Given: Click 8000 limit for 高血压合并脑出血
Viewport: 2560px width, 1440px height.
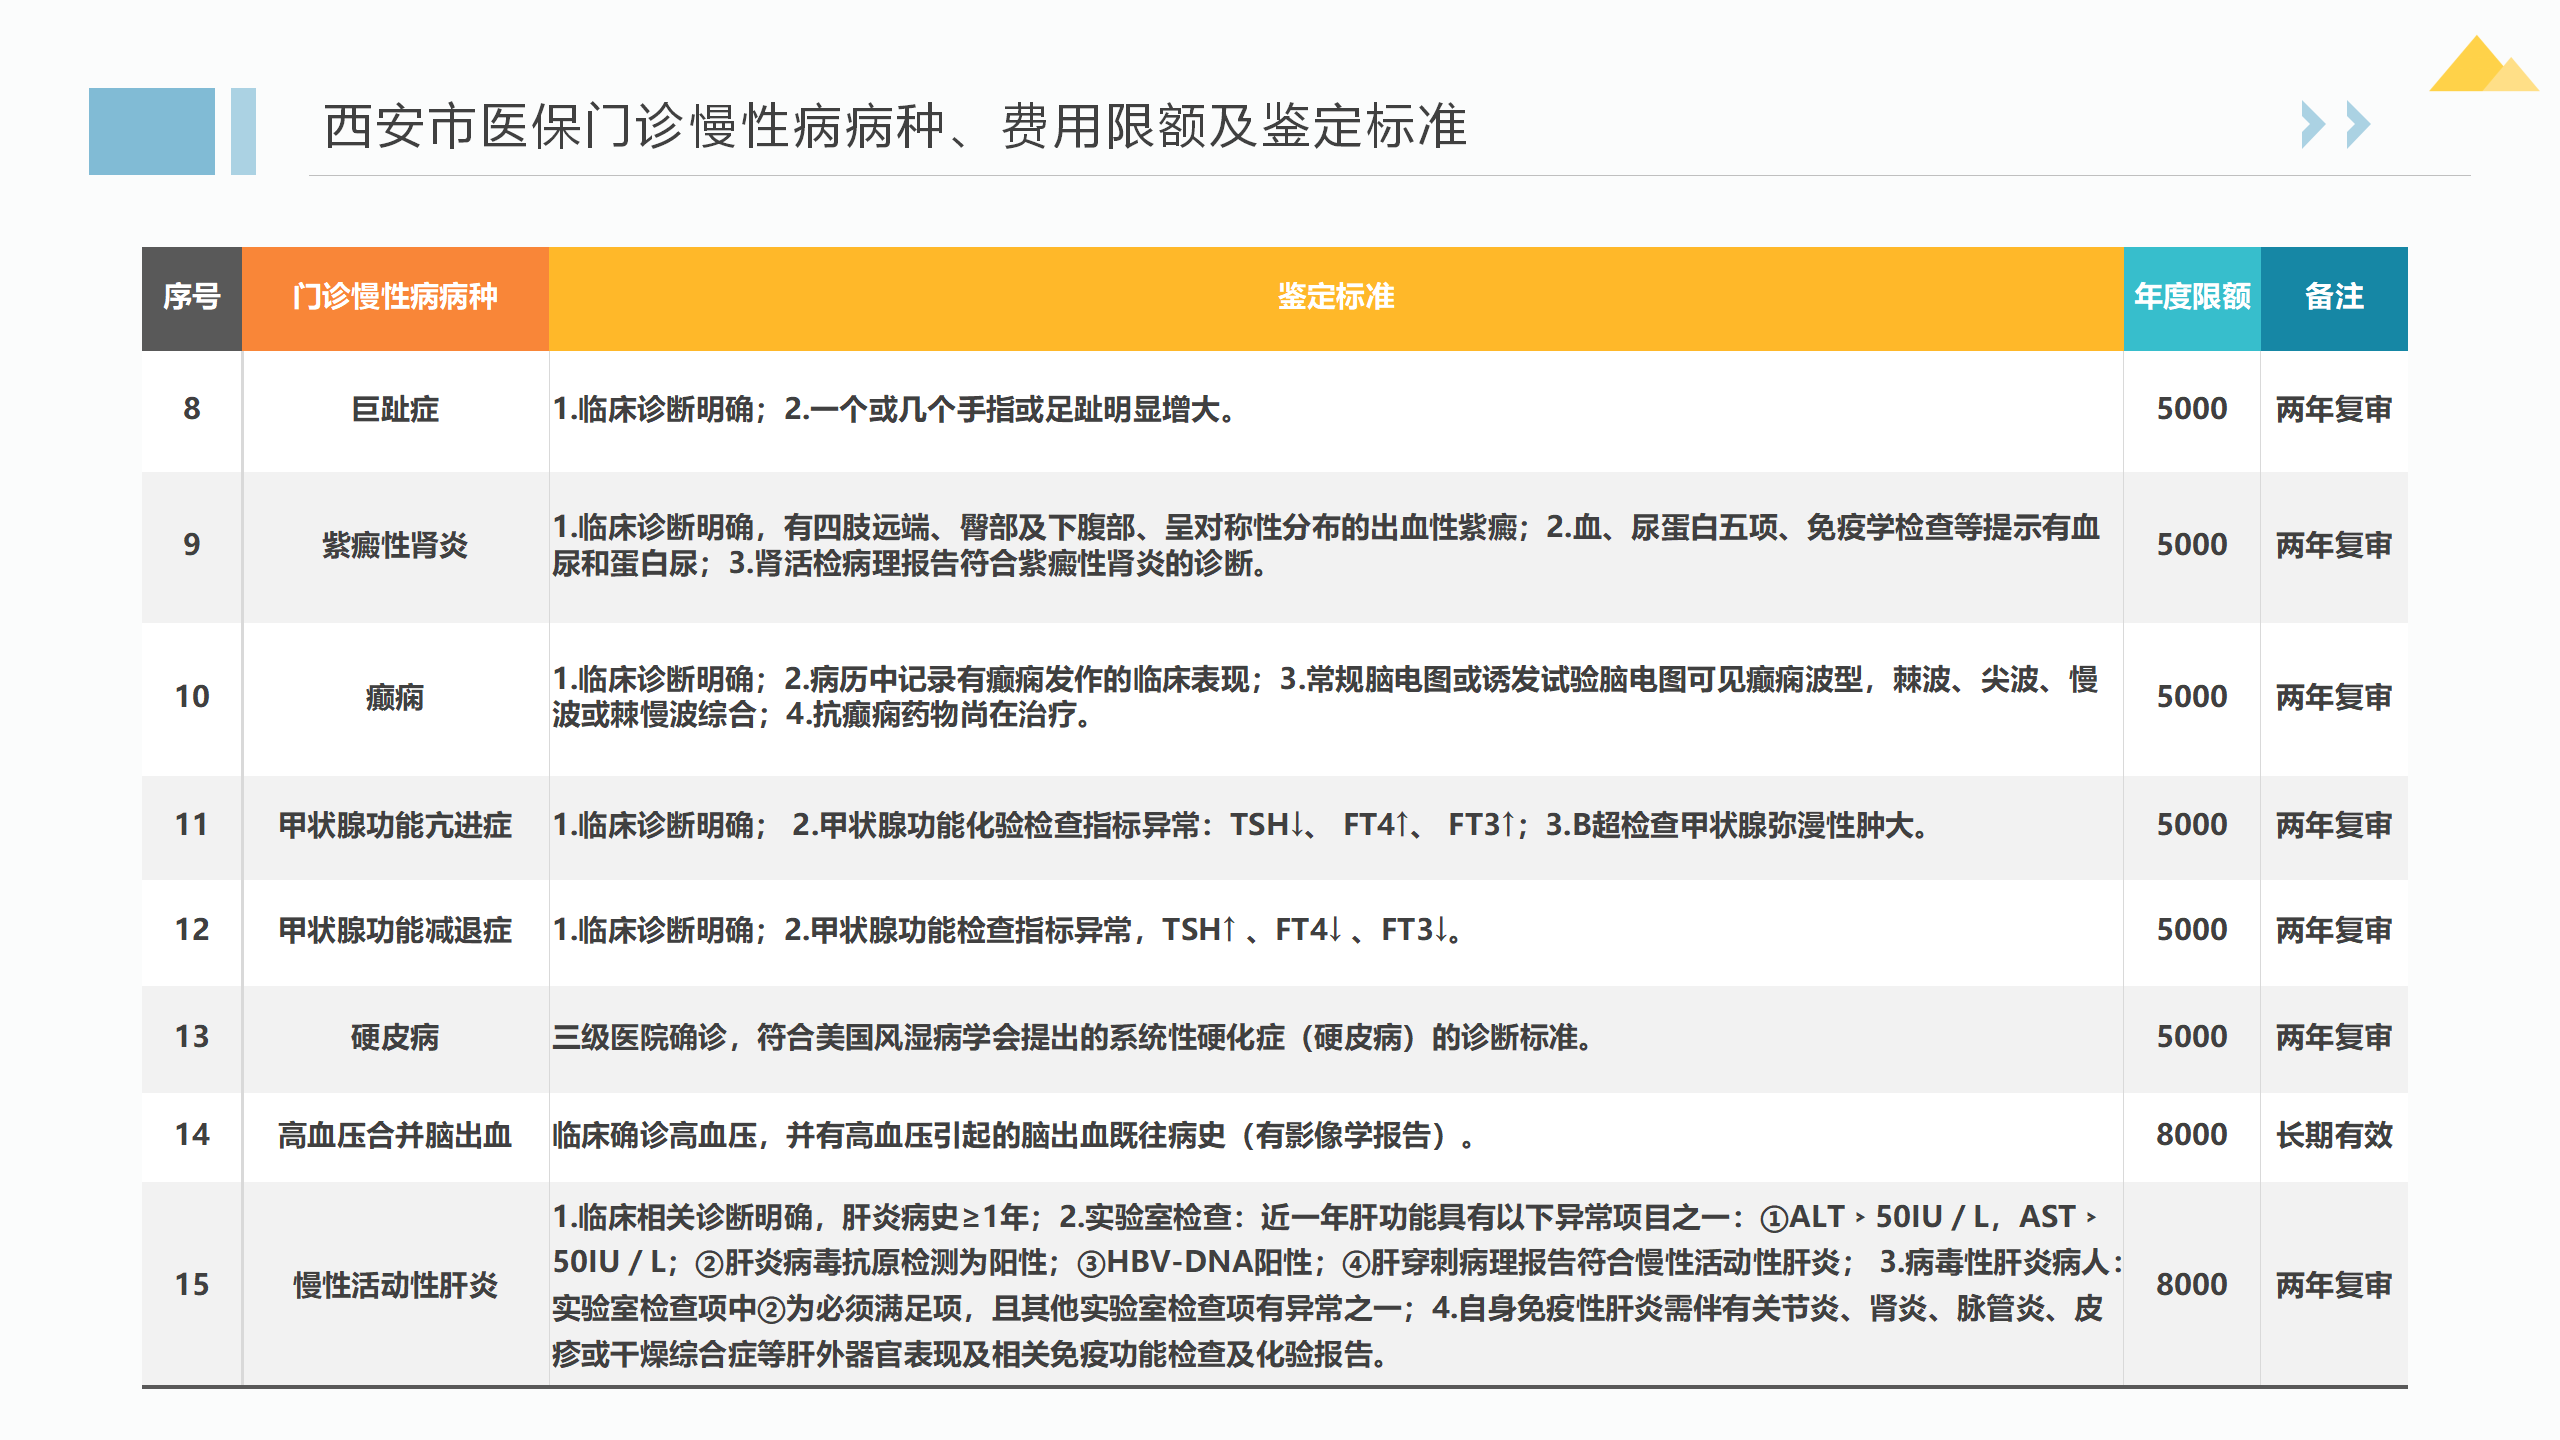Looking at the screenshot, I should (x=2191, y=1135).
